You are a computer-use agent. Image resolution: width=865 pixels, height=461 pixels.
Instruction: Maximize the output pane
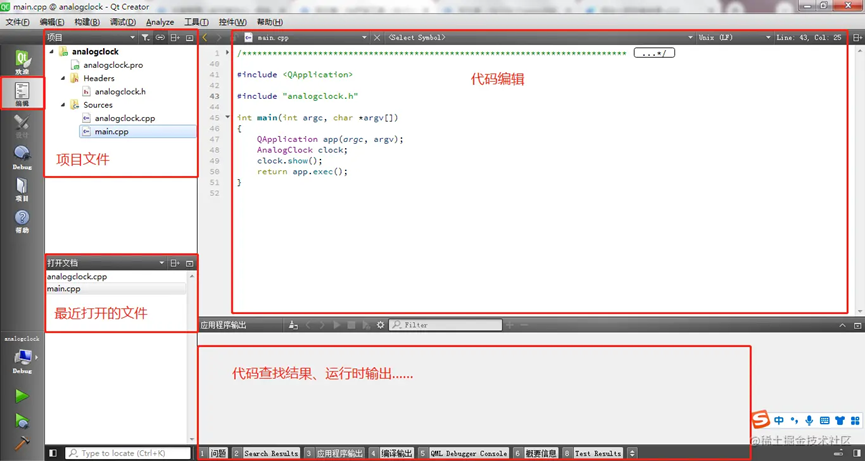(857, 325)
